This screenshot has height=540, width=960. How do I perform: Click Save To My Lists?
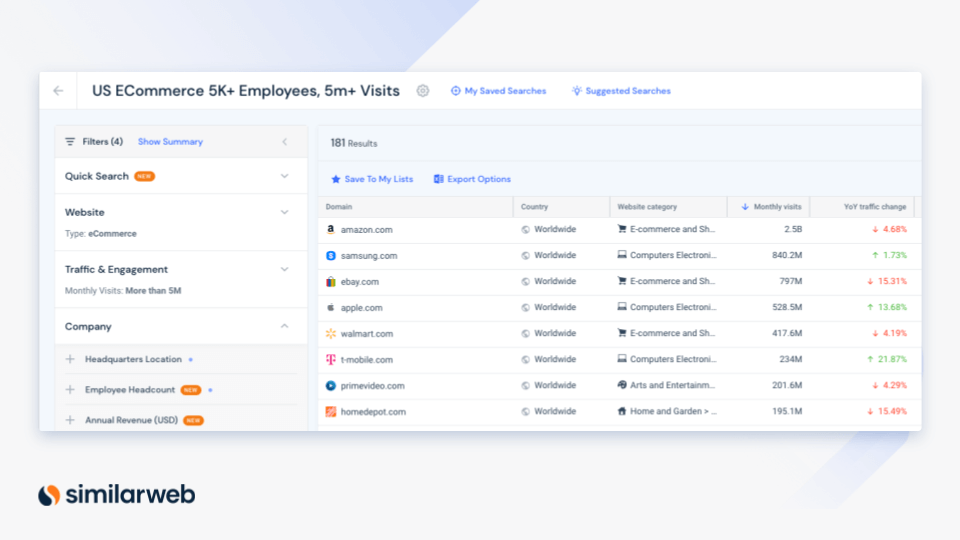click(x=372, y=179)
